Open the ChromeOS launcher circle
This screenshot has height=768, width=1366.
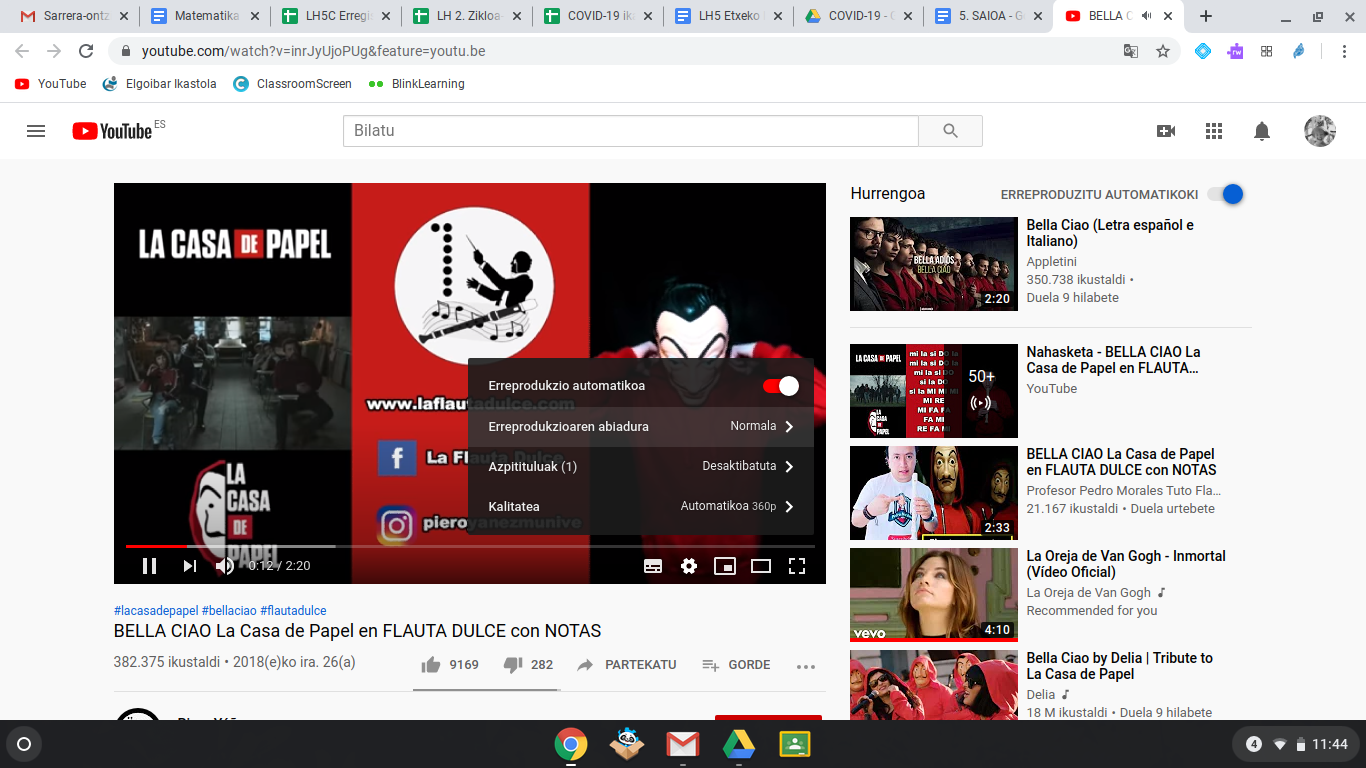pyautogui.click(x=24, y=744)
